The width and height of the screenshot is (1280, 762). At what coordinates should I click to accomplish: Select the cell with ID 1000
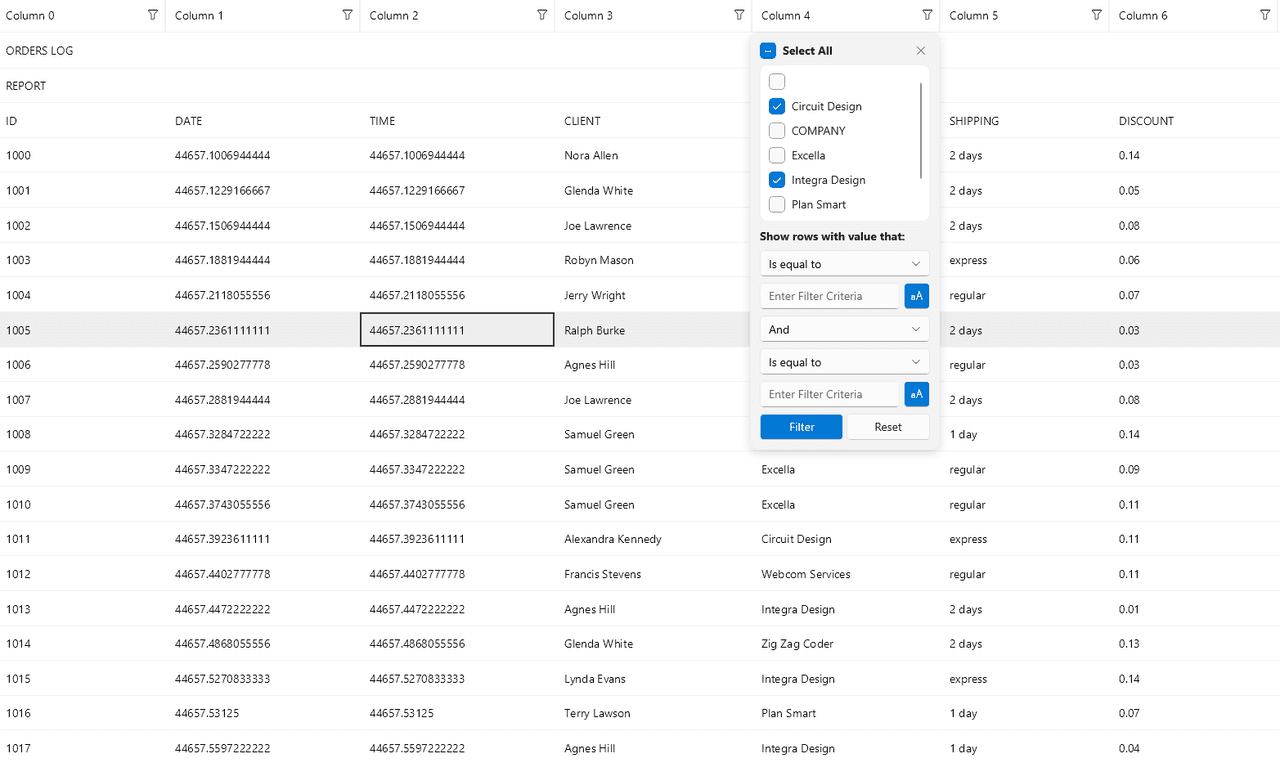pyautogui.click(x=82, y=156)
